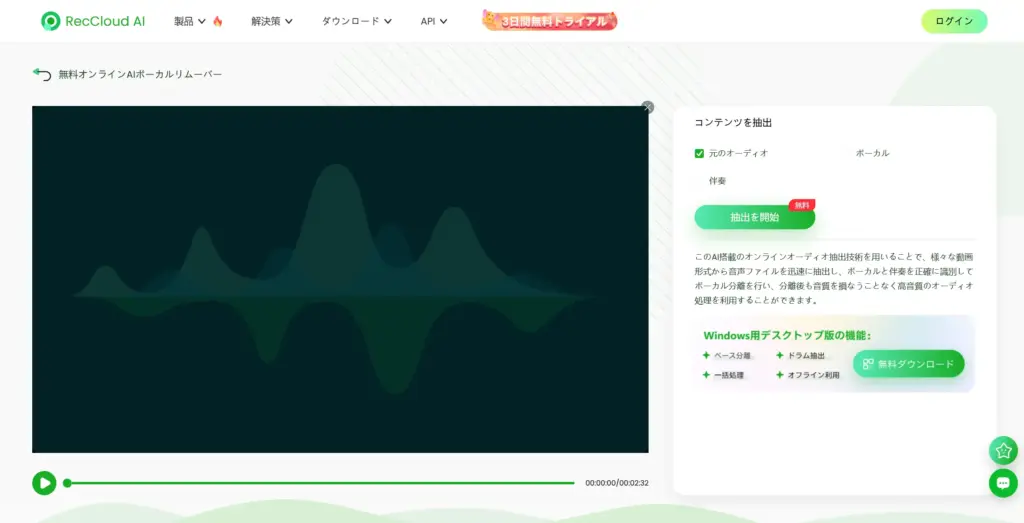Click the audio playback progress bar

(320, 483)
